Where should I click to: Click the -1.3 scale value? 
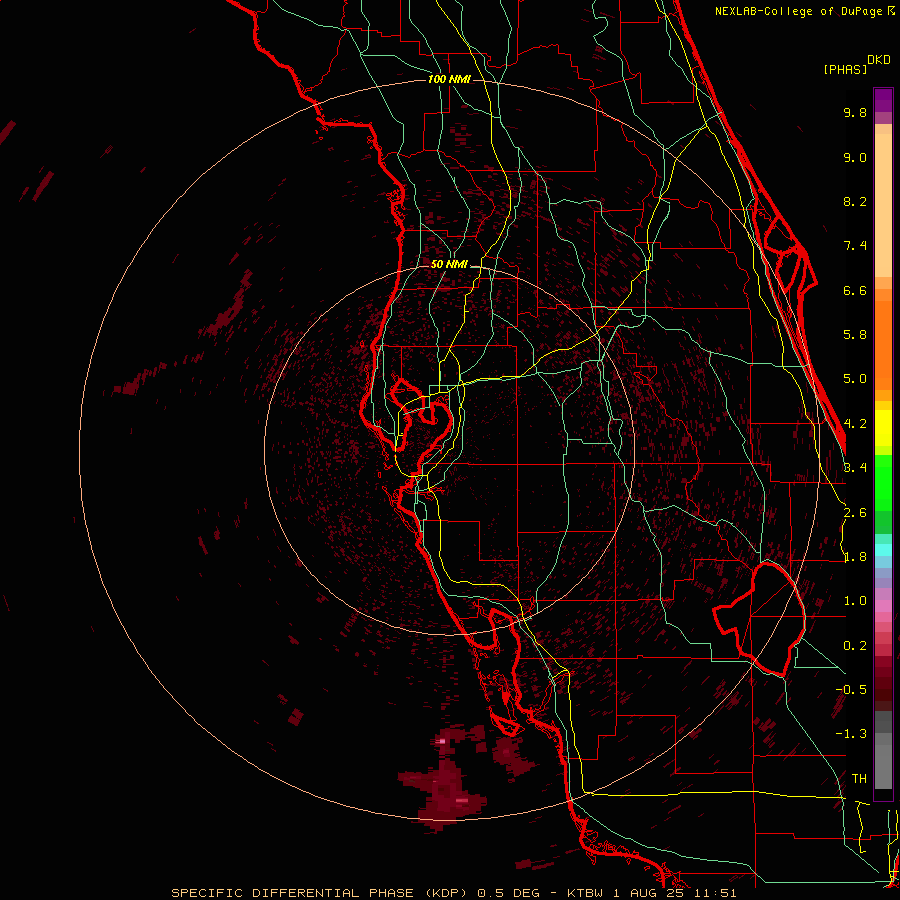point(851,734)
